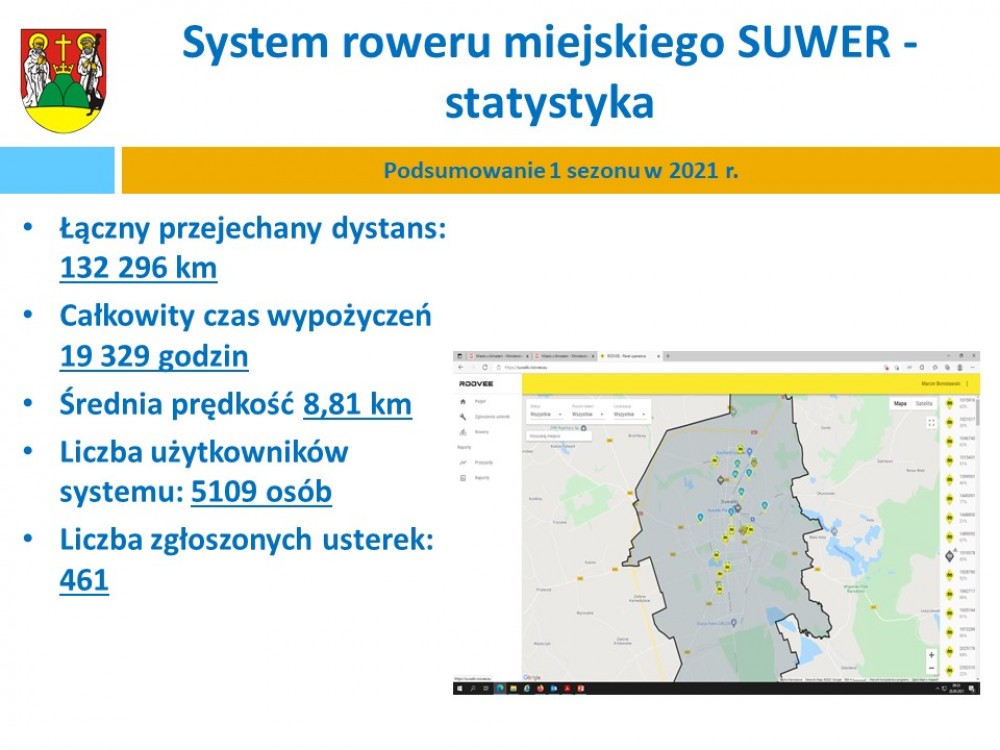This screenshot has width=1000, height=750.
Task: Select the Mapa map type
Action: 900,403
